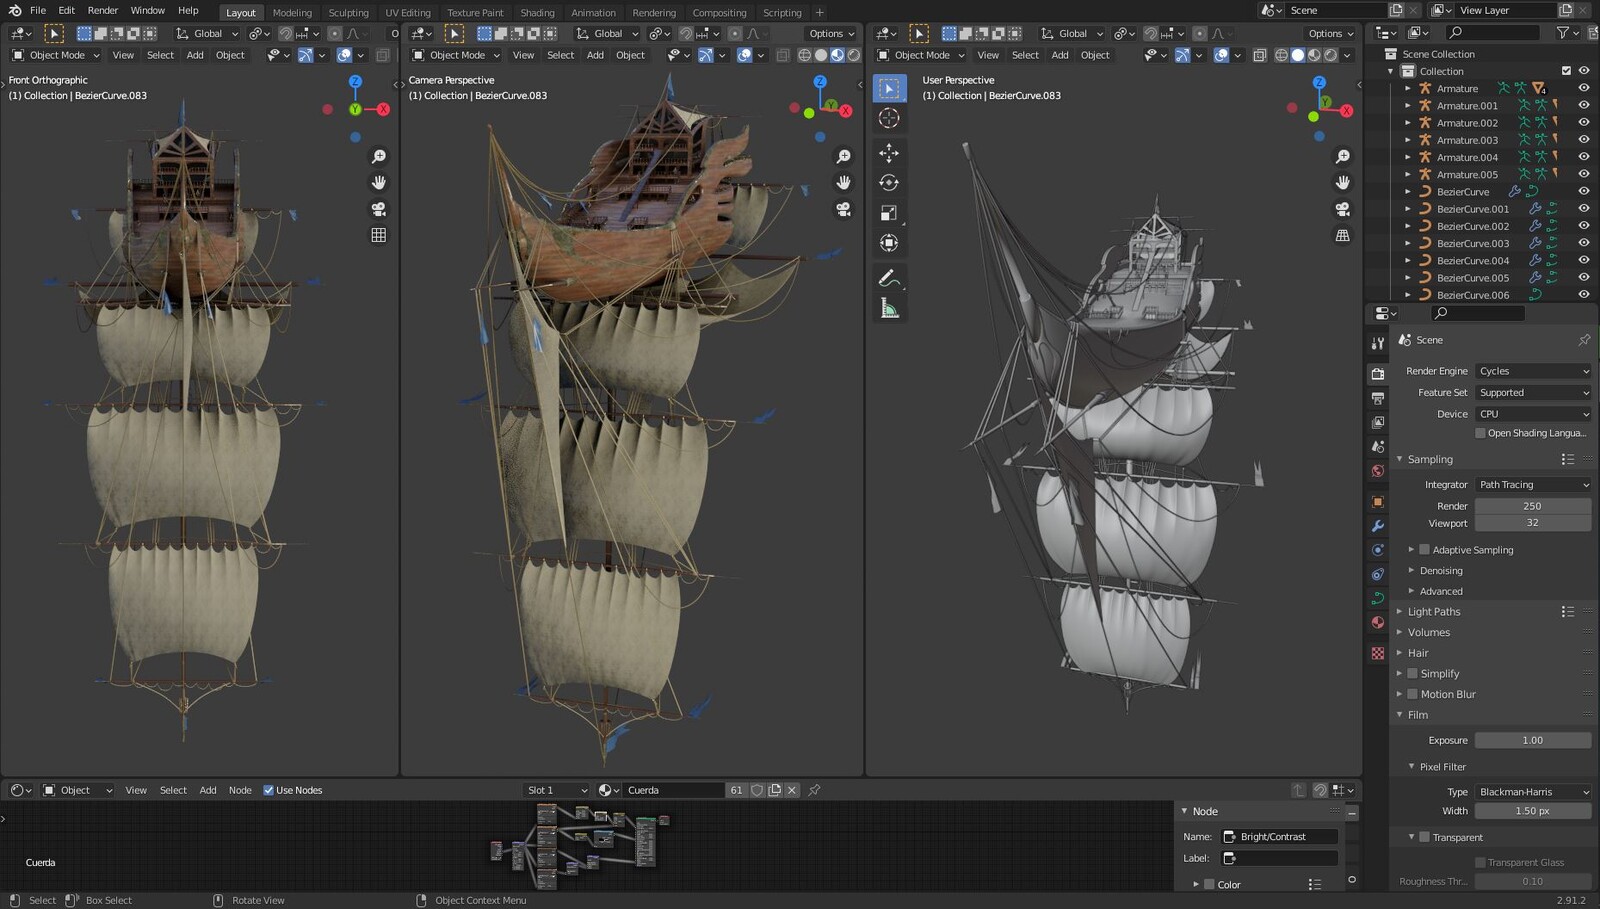The image size is (1600, 909).
Task: Select the Scale tool in the toolbar
Action: [889, 213]
